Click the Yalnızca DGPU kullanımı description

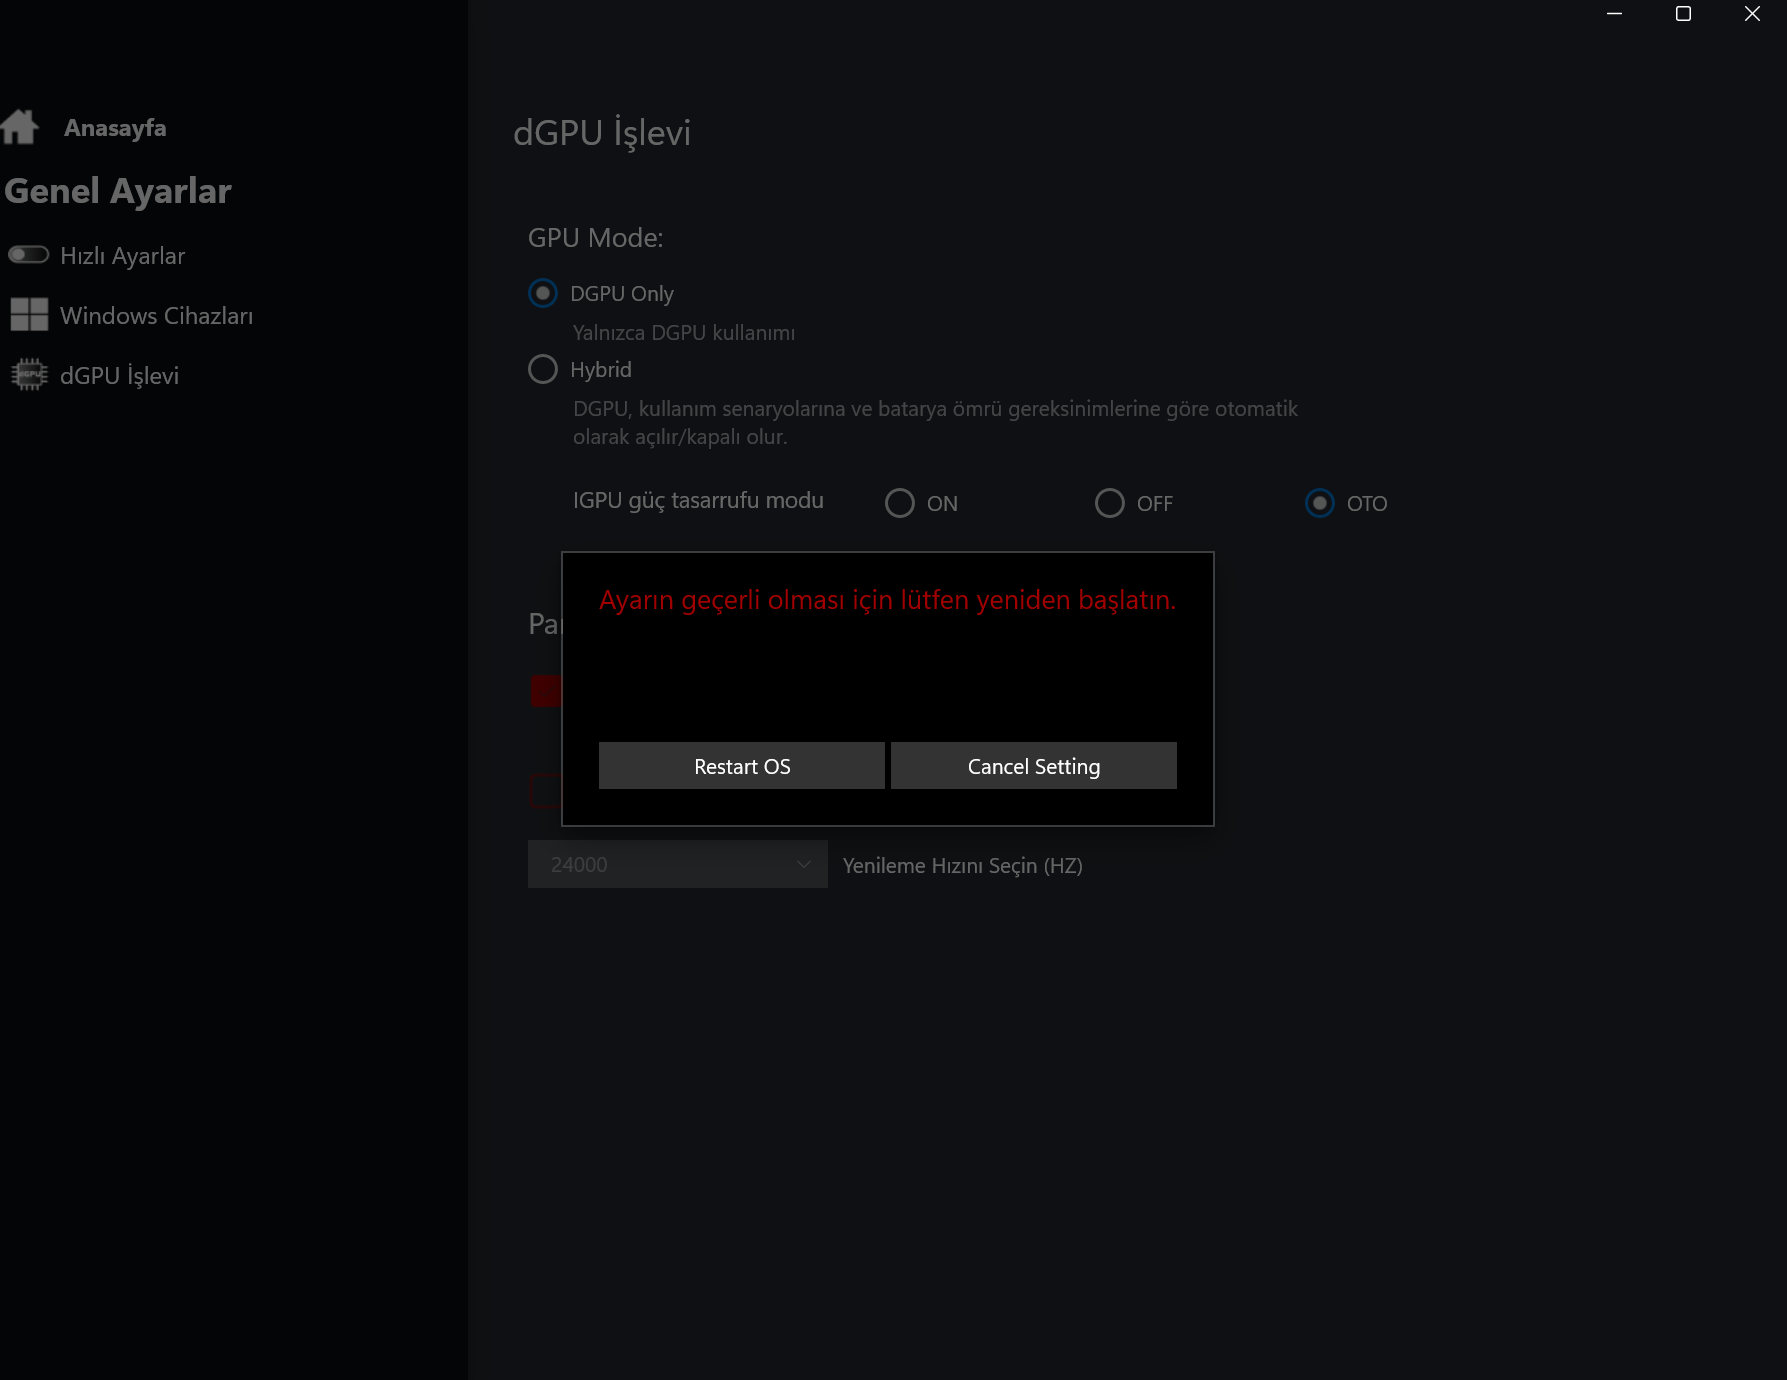click(684, 333)
